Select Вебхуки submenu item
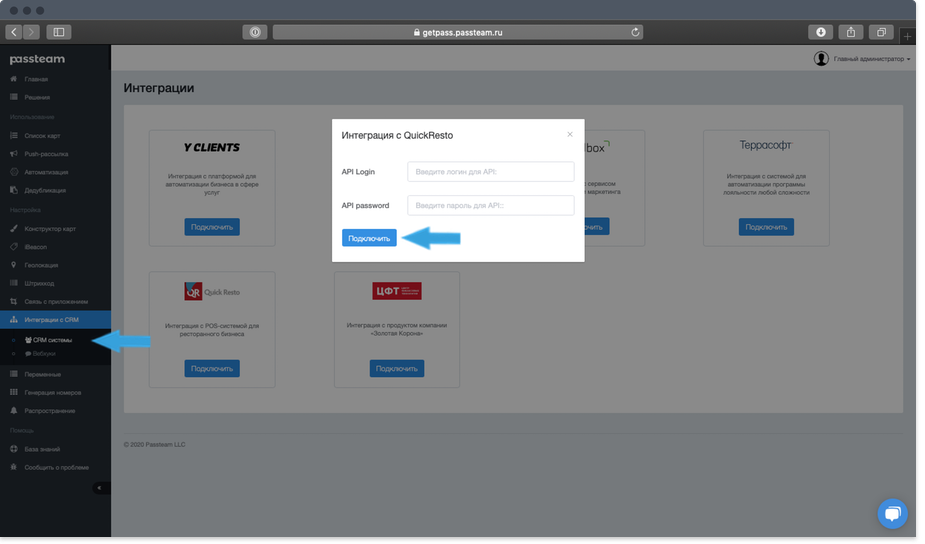Screen dimensions: 925x544 [44, 354]
